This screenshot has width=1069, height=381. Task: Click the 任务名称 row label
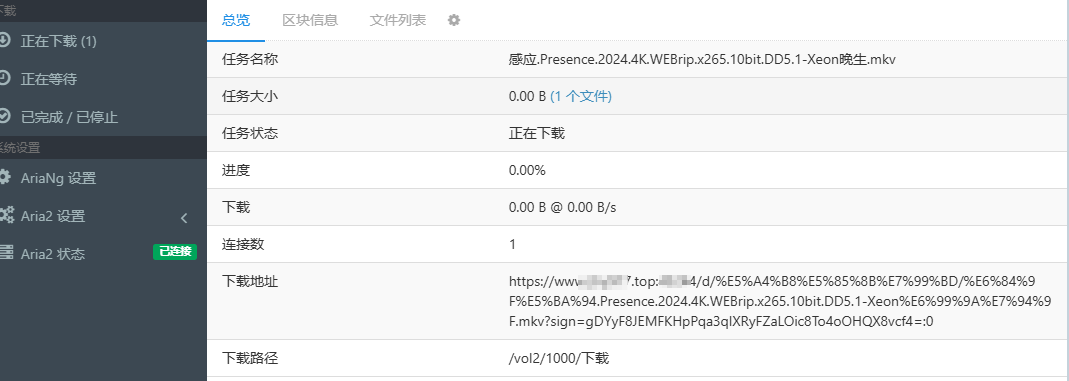[250, 59]
